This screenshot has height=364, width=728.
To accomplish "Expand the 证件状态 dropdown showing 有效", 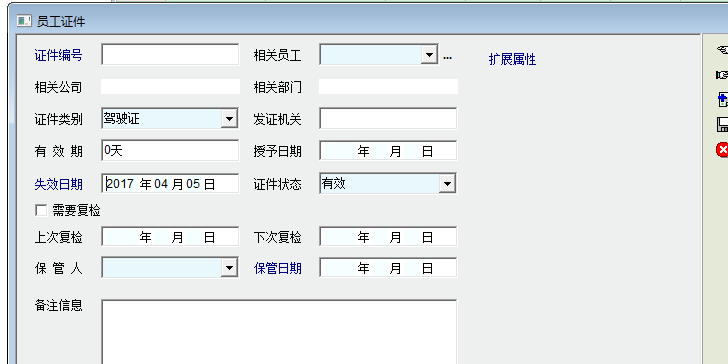I will point(447,183).
